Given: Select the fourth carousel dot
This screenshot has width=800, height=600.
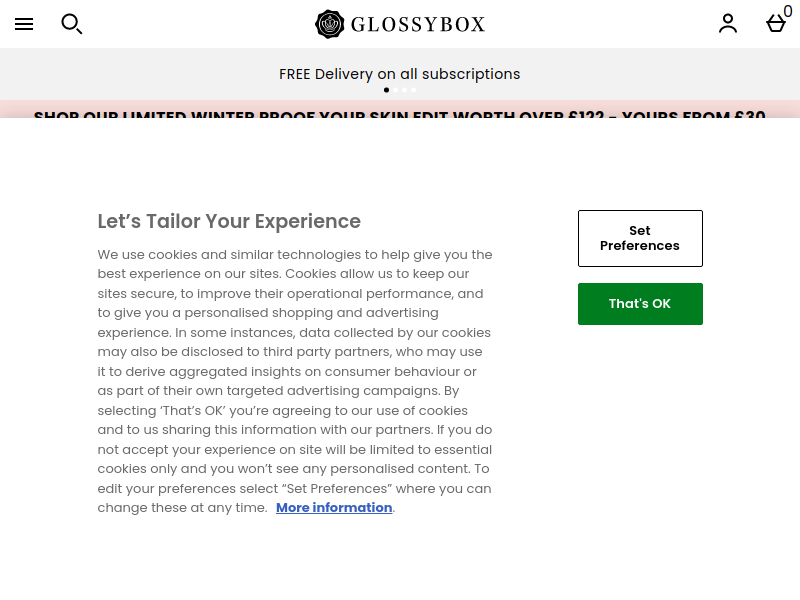Looking at the screenshot, I should [x=414, y=90].
